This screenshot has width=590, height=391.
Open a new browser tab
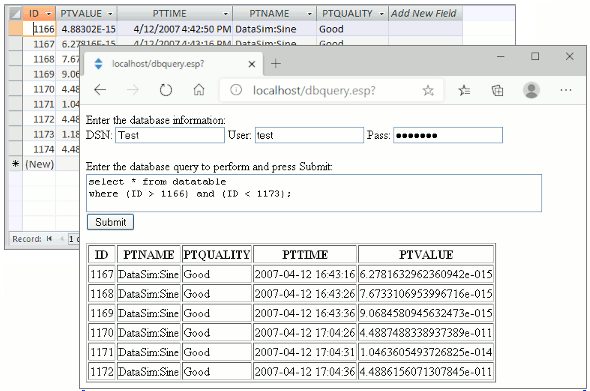[x=276, y=64]
